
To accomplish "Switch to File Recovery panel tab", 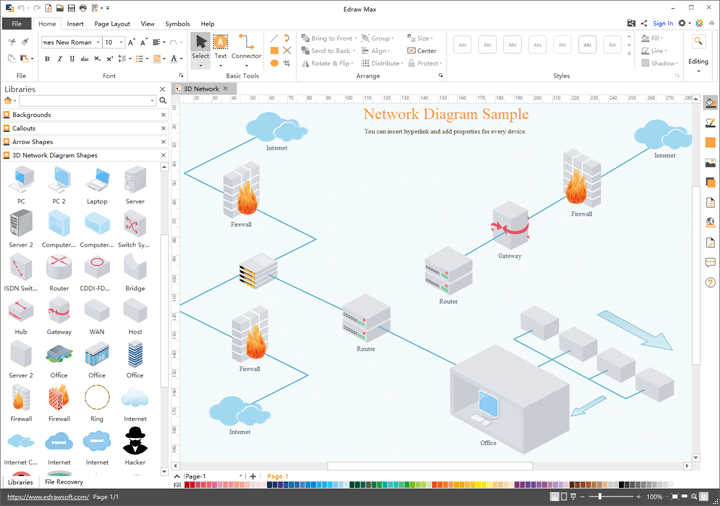I will click(x=64, y=482).
